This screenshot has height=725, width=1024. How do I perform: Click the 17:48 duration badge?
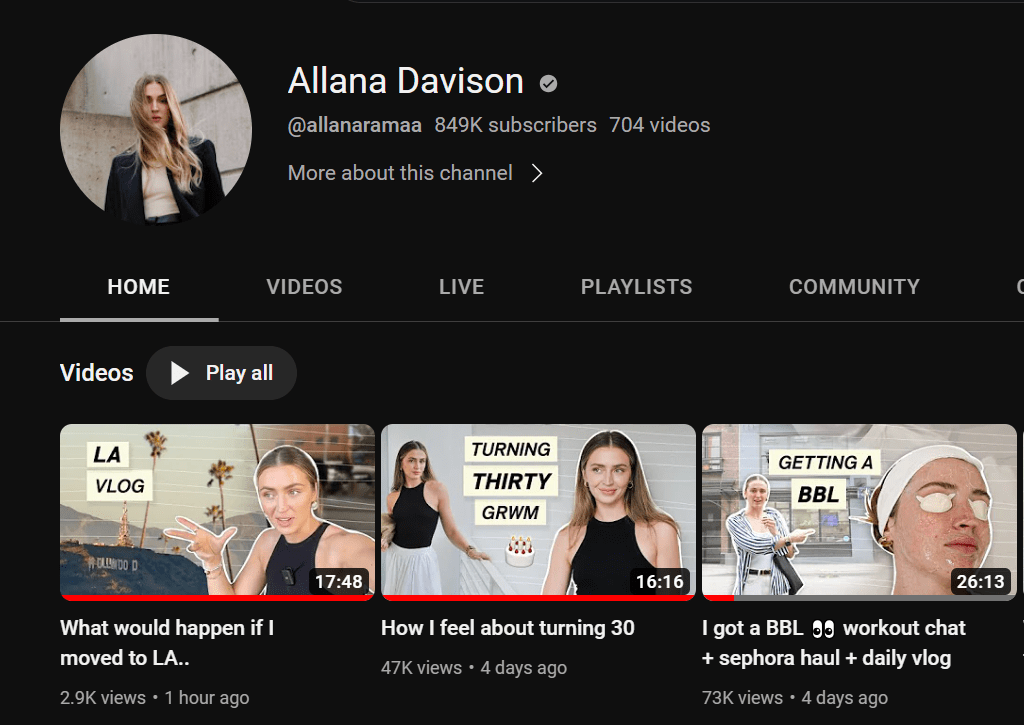tap(338, 581)
